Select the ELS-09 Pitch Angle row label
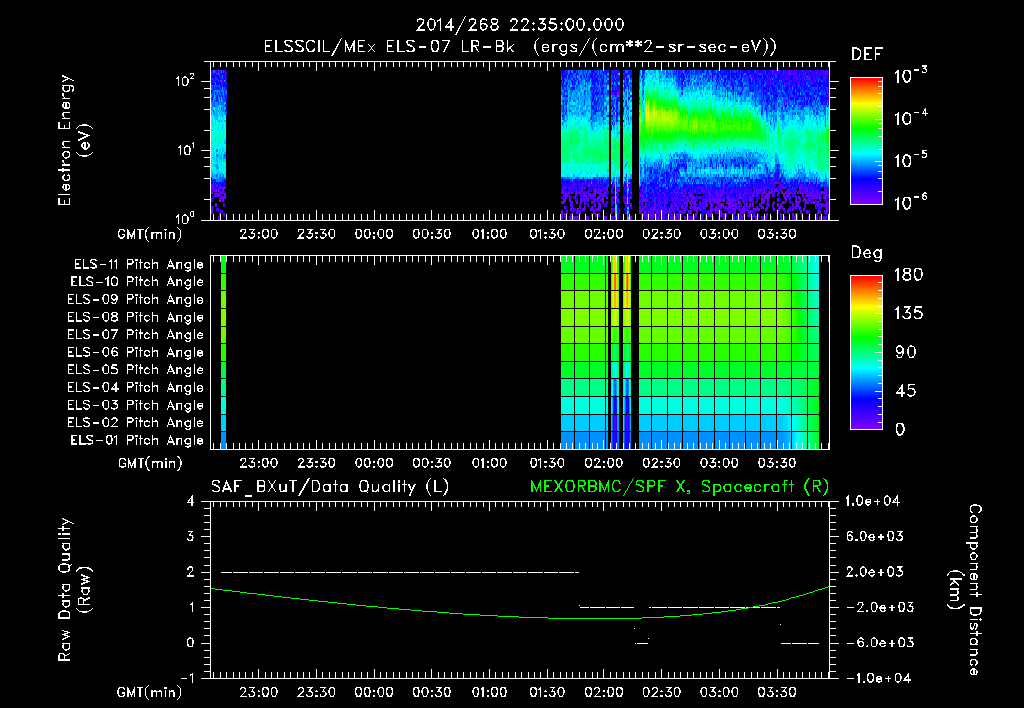The width and height of the screenshot is (1024, 708). coord(136,300)
